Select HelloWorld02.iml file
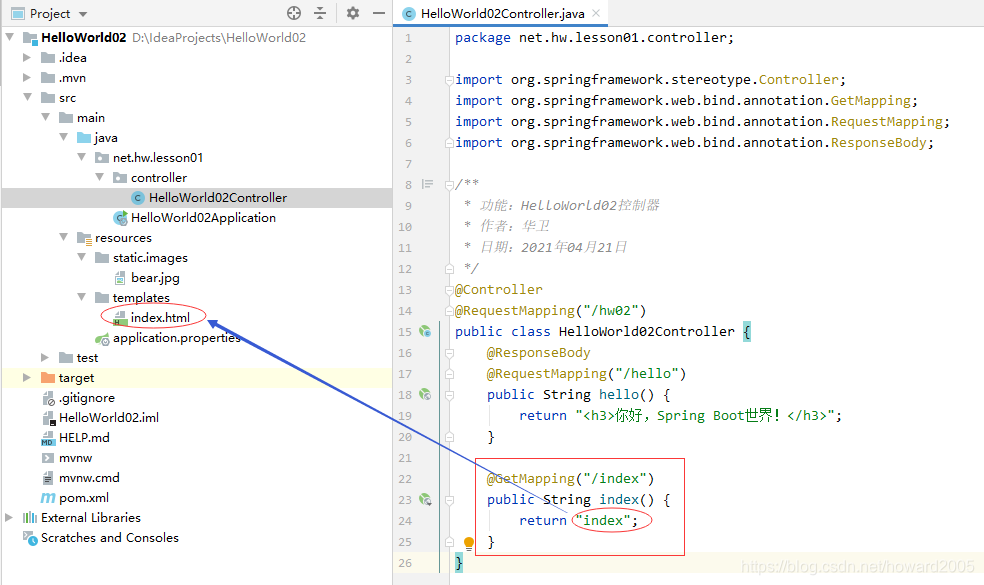Screen dimensions: 984x585 pos(109,418)
